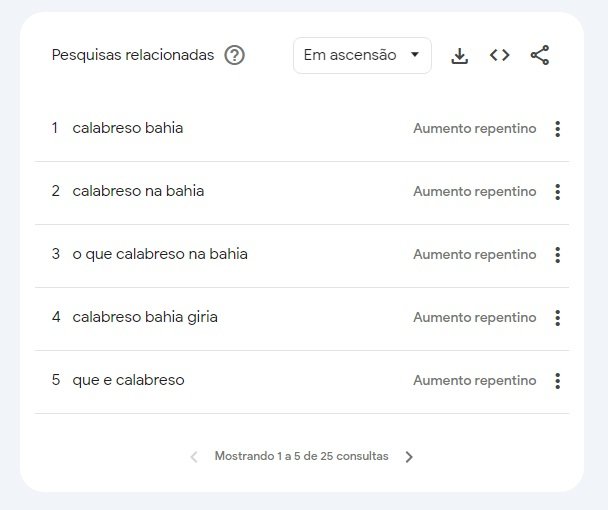The image size is (608, 510).
Task: Expand the Em ascensão dropdown
Action: pos(362,55)
